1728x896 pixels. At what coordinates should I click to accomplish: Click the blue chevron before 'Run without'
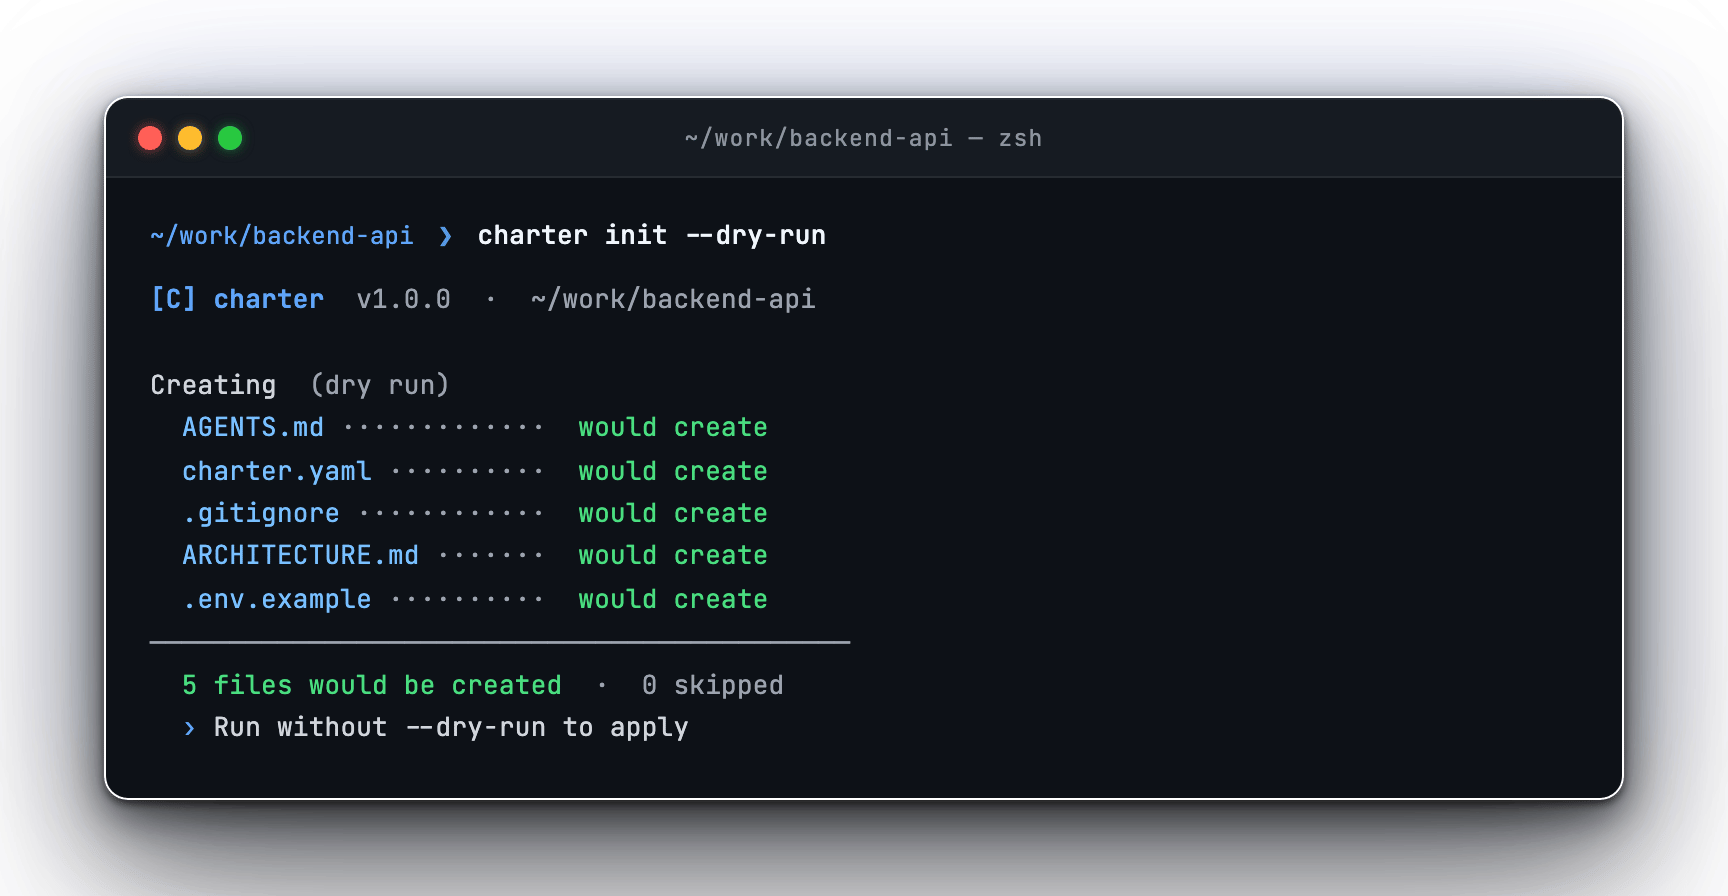189,728
